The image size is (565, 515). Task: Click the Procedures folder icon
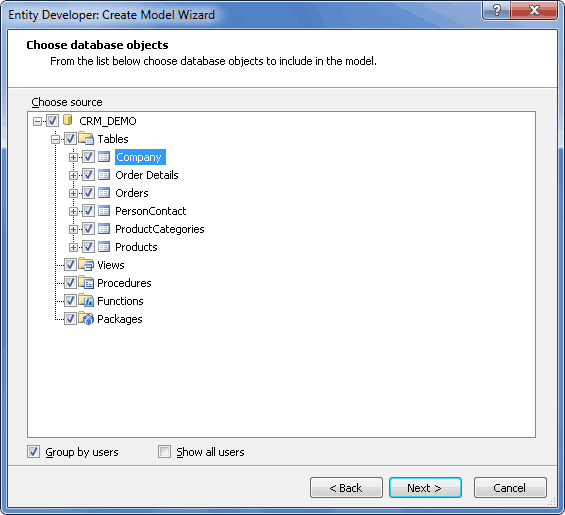pyautogui.click(x=86, y=283)
